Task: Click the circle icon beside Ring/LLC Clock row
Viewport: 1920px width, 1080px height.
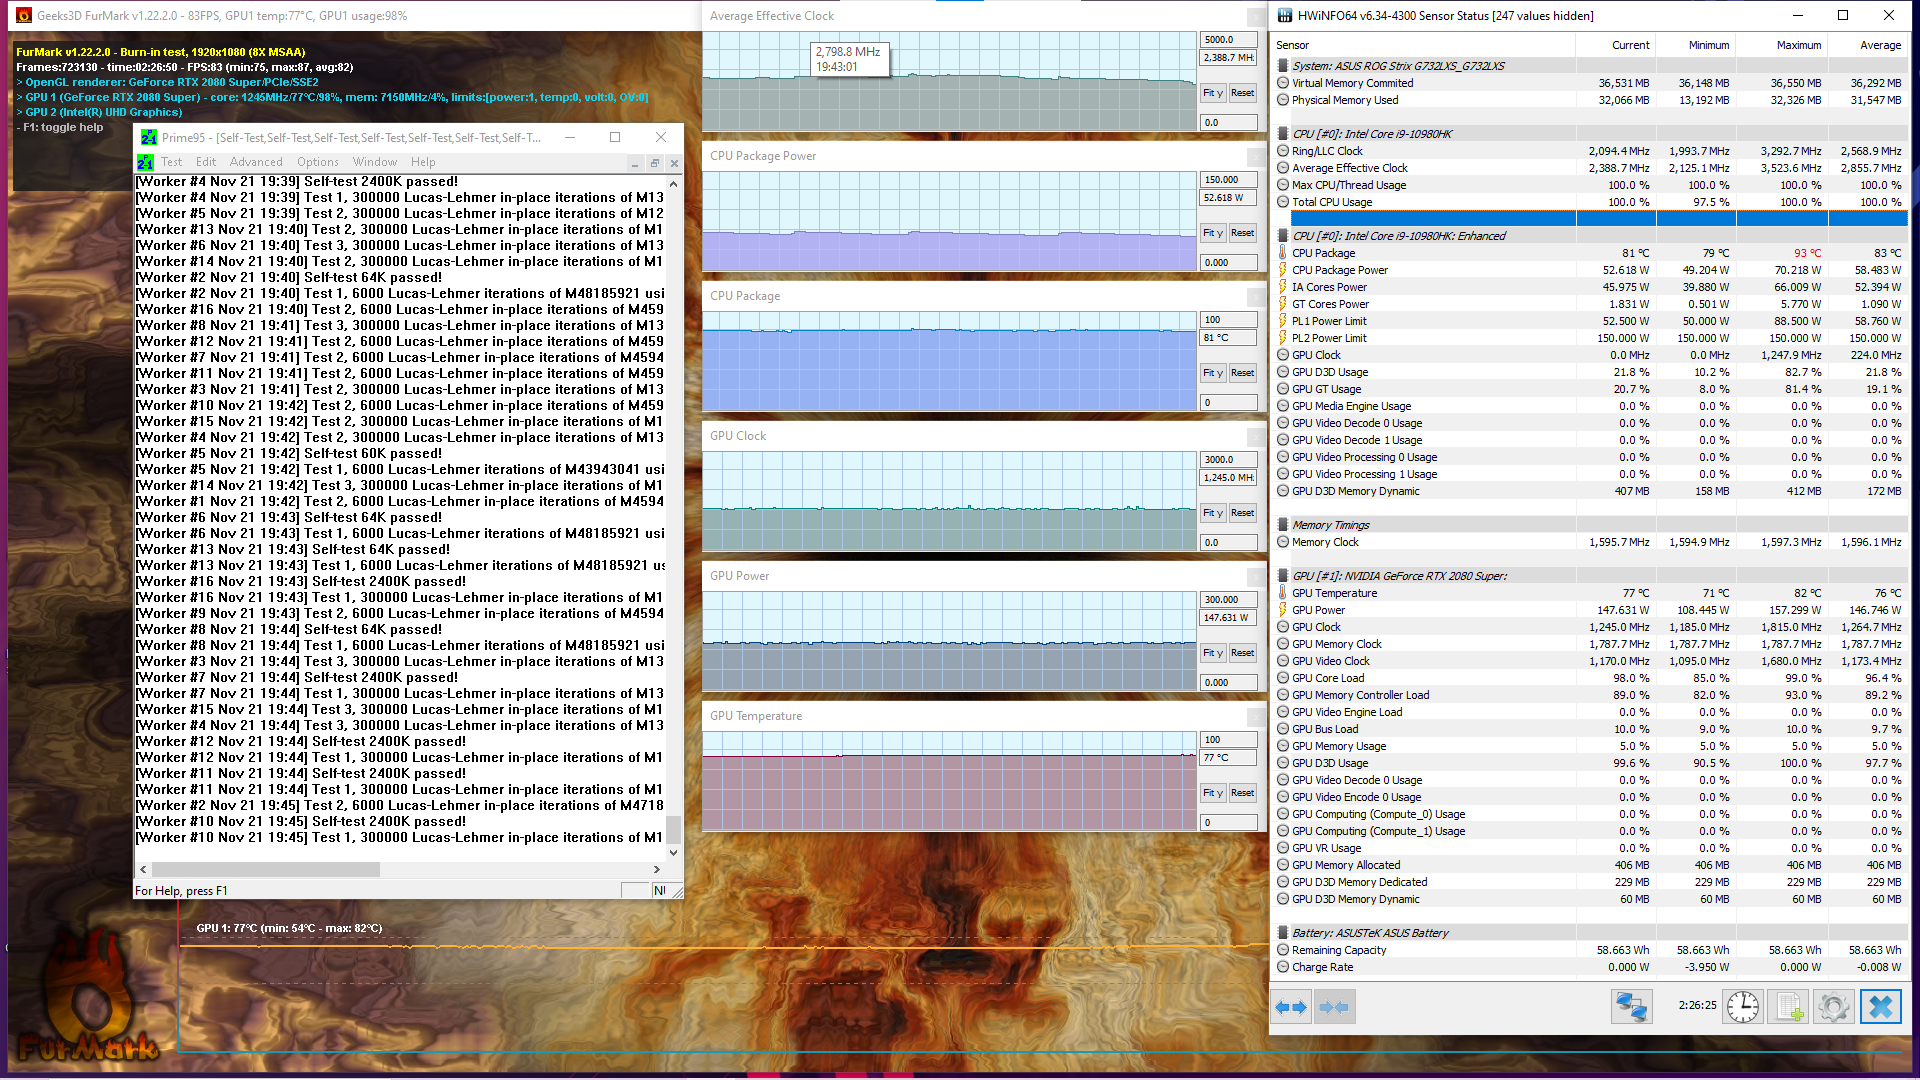Action: coord(1283,151)
